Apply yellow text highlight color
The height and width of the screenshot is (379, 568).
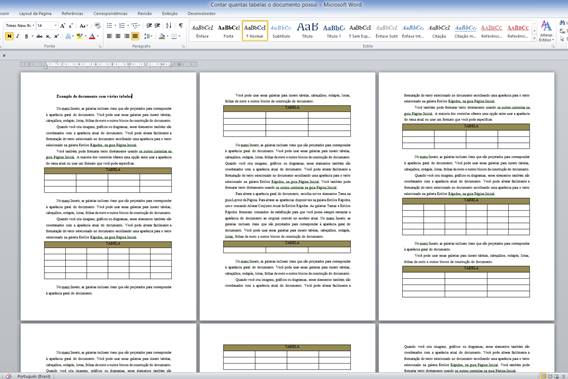[x=79, y=36]
